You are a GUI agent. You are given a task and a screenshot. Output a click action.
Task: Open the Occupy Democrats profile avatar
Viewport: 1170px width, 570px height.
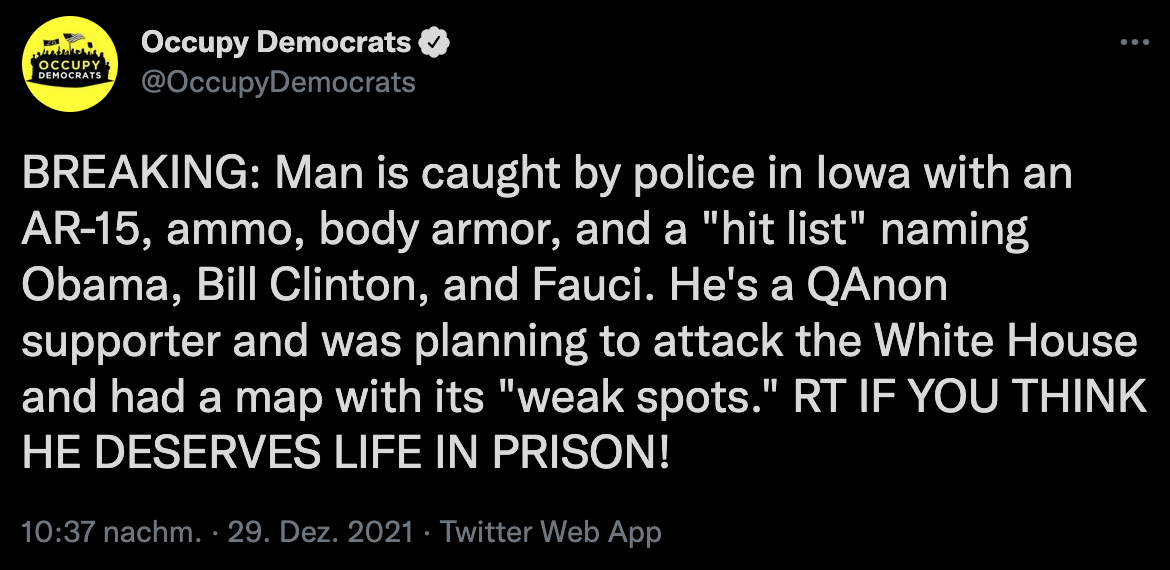click(70, 64)
